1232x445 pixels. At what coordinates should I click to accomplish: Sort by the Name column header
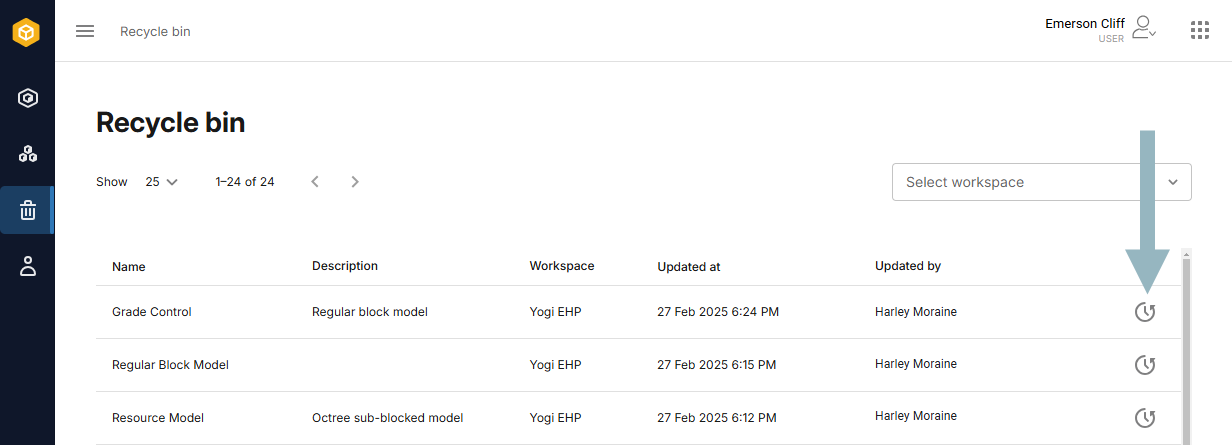(129, 267)
